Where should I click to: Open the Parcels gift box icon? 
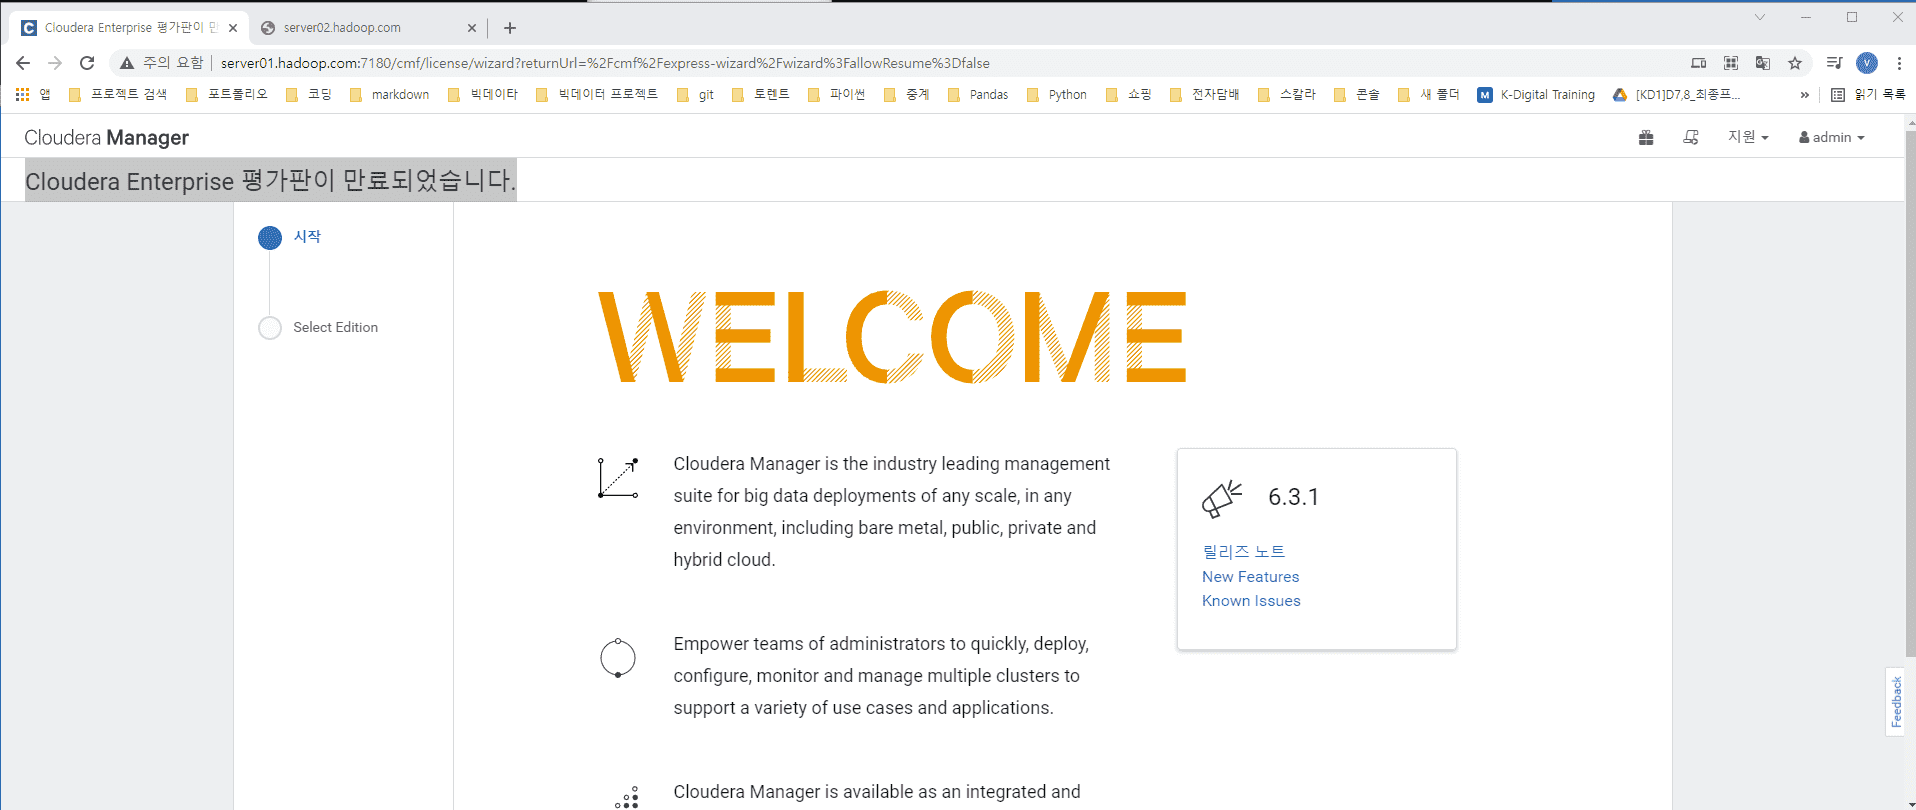(1646, 138)
